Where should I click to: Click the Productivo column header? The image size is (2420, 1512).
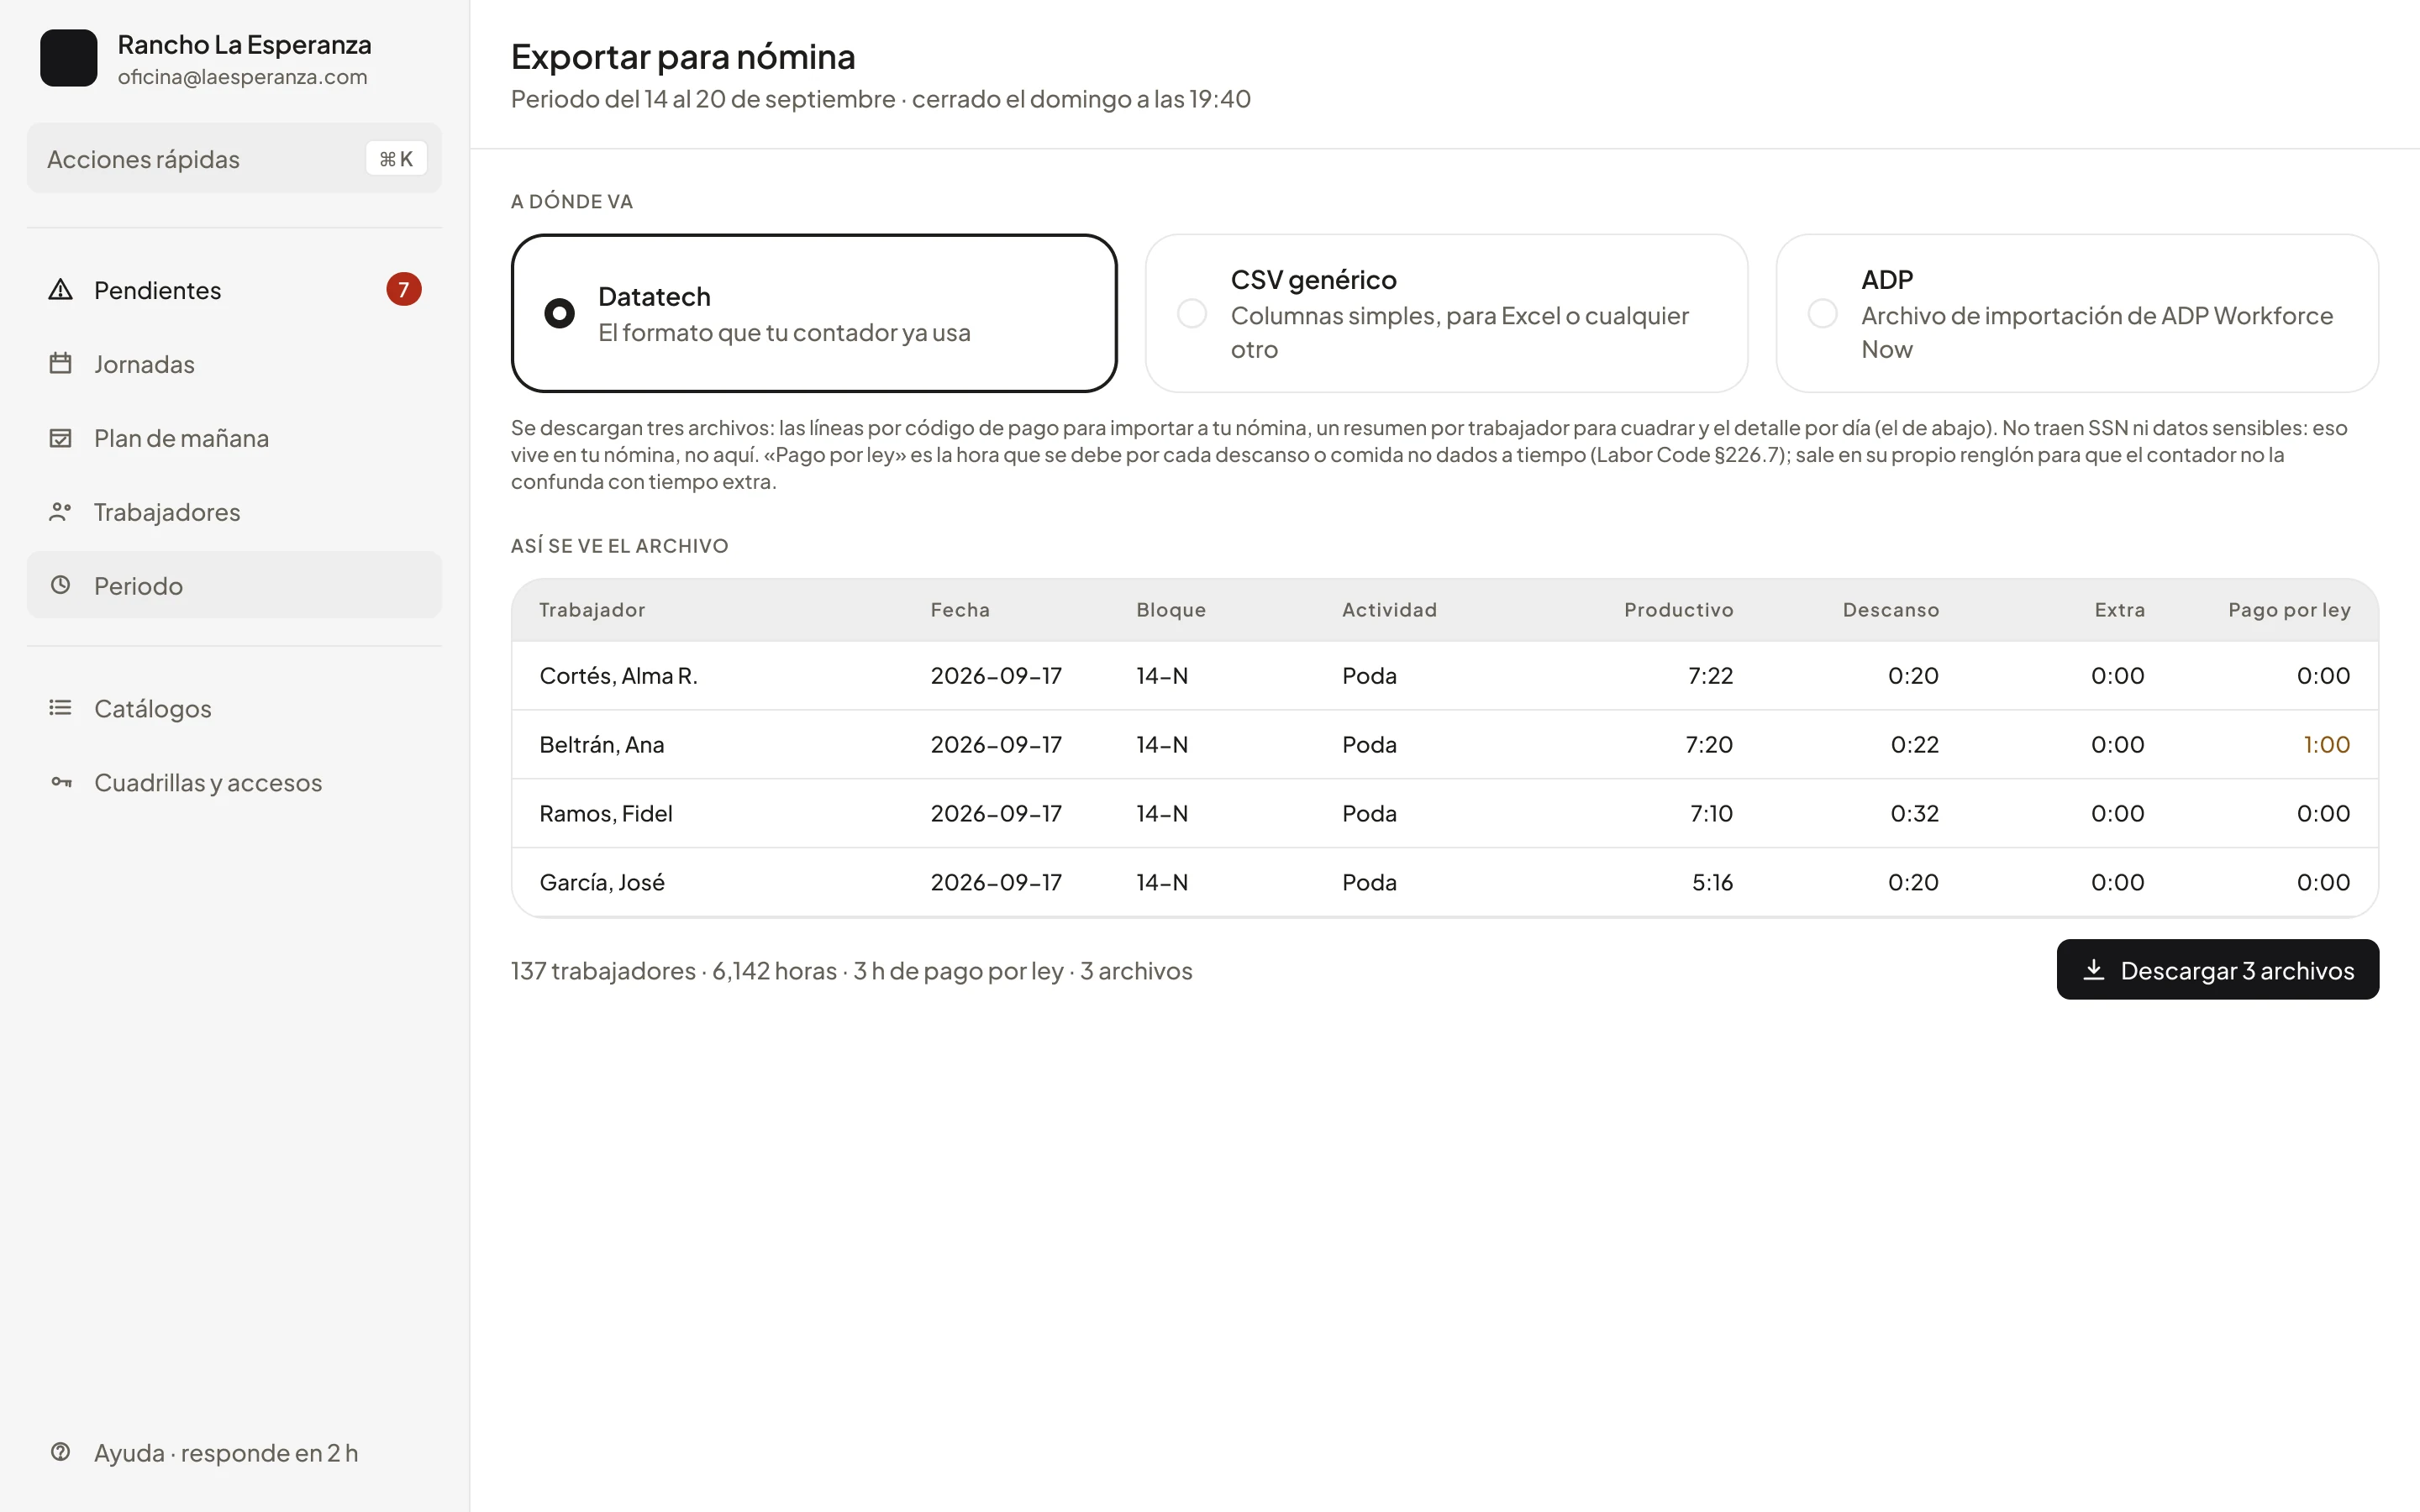coord(1678,610)
